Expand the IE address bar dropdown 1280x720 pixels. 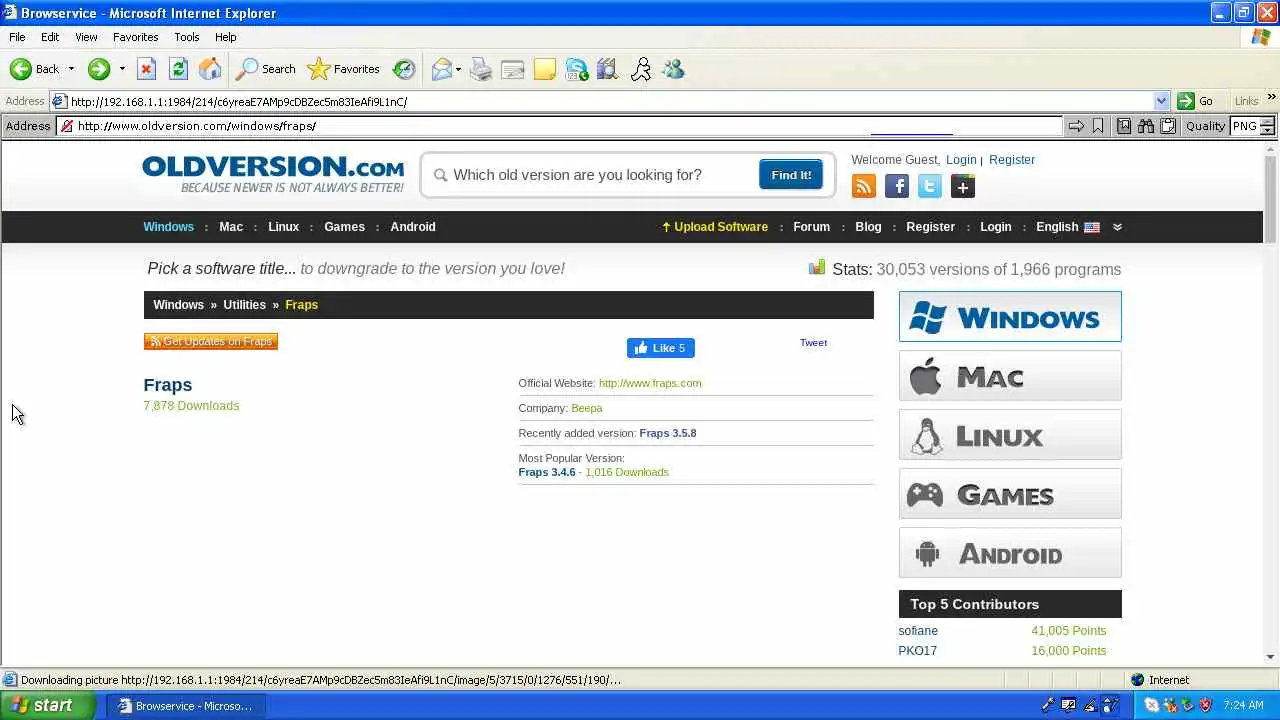[x=1161, y=101]
